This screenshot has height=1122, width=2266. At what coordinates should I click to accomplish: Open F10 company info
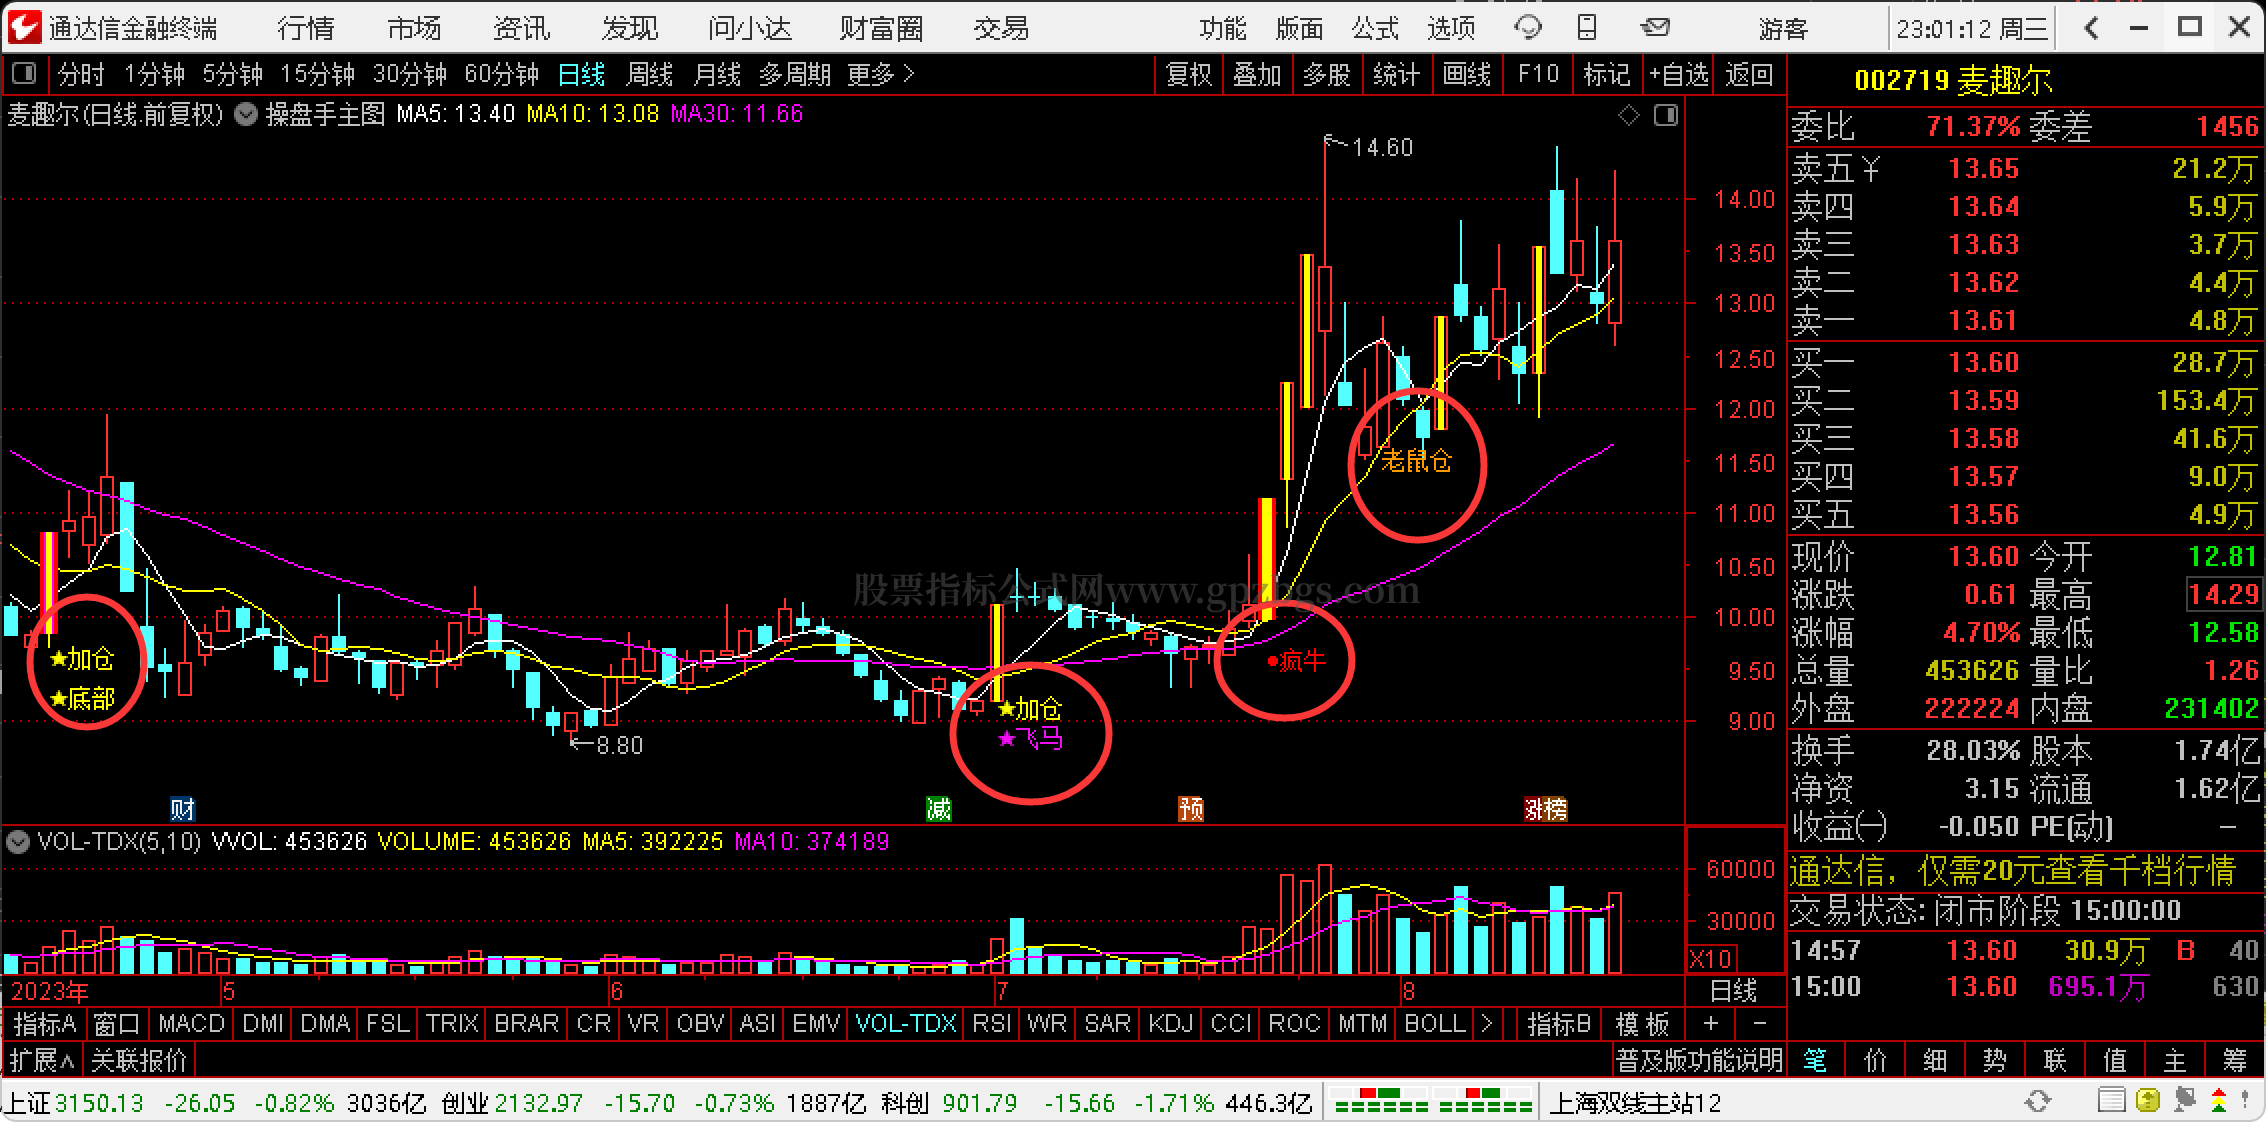(1537, 74)
